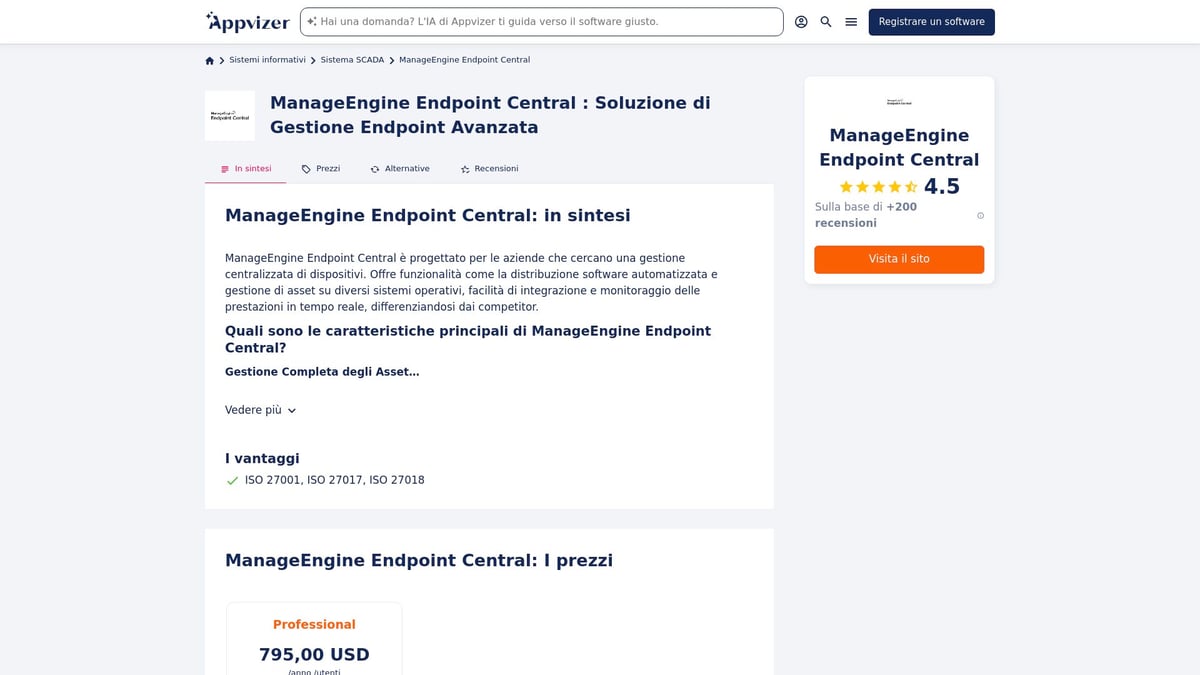The image size is (1200, 675).
Task: Click the Alternative refresh icon
Action: pos(374,168)
